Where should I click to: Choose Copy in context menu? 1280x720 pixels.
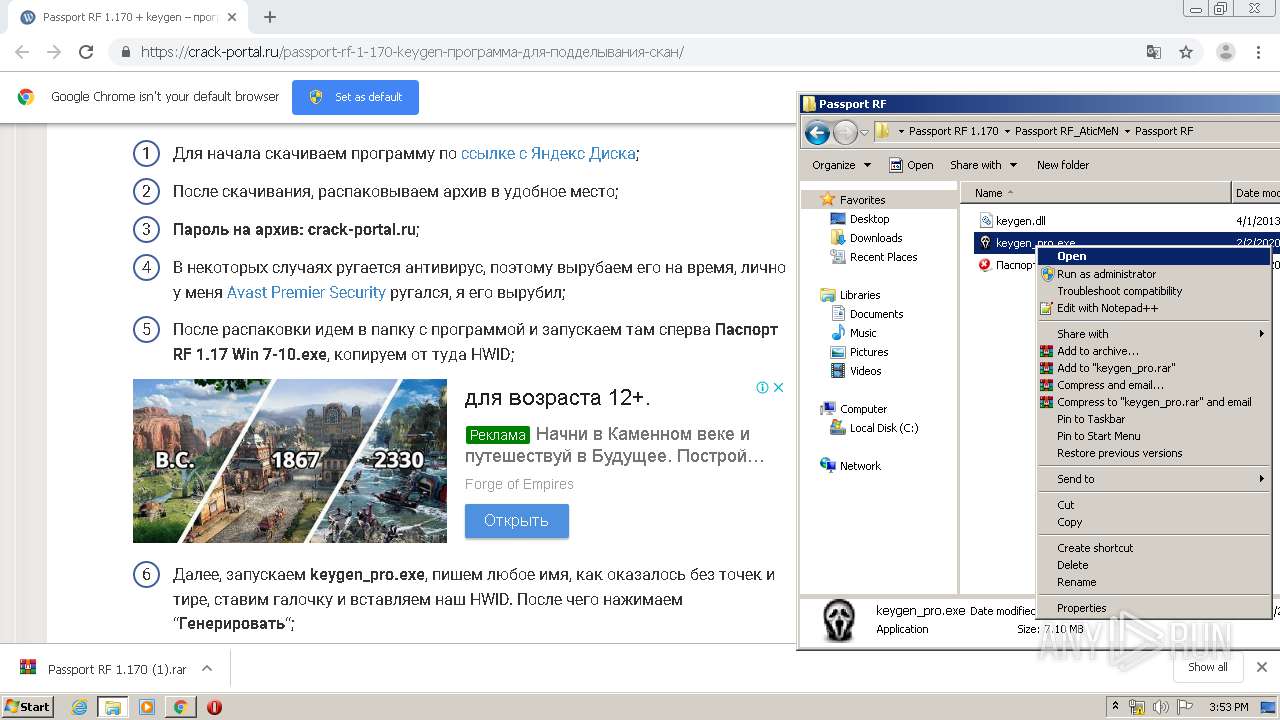point(1153,522)
